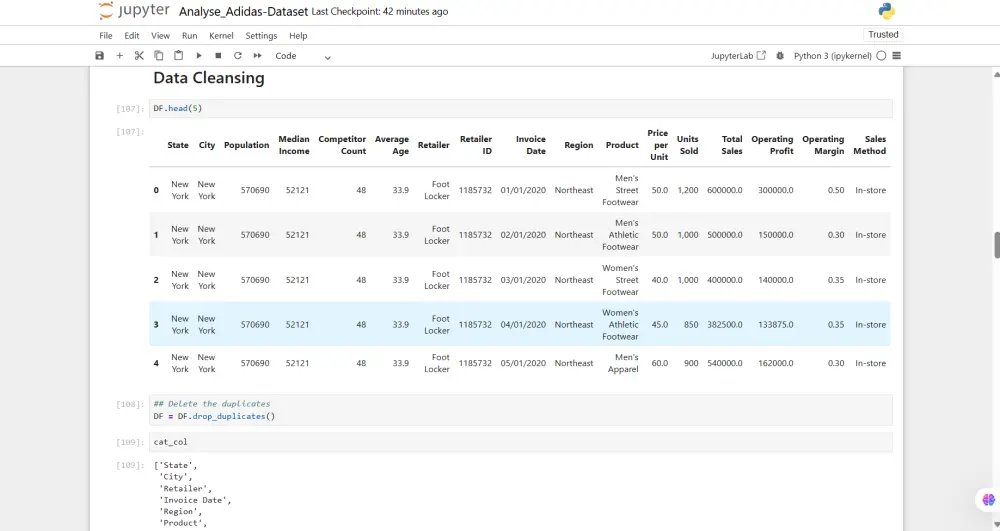Viewport: 1000px width, 531px height.
Task: Insert a new cell with the plus icon
Action: click(119, 55)
